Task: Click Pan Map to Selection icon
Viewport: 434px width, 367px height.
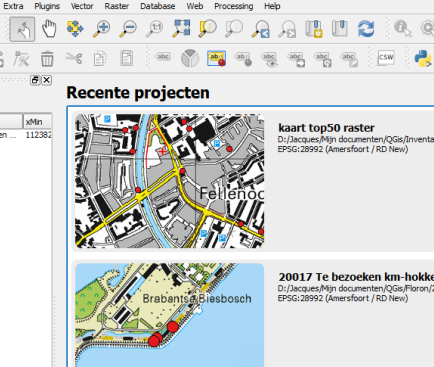Action: pos(75,29)
